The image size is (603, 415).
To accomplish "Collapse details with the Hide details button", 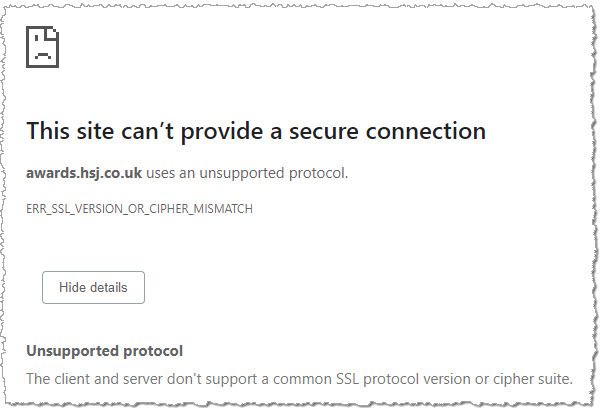I will tap(93, 287).
